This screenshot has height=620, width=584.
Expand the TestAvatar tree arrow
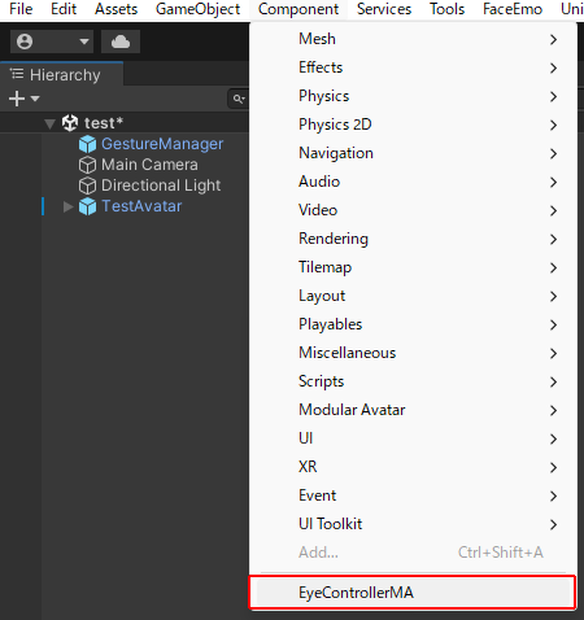point(68,207)
